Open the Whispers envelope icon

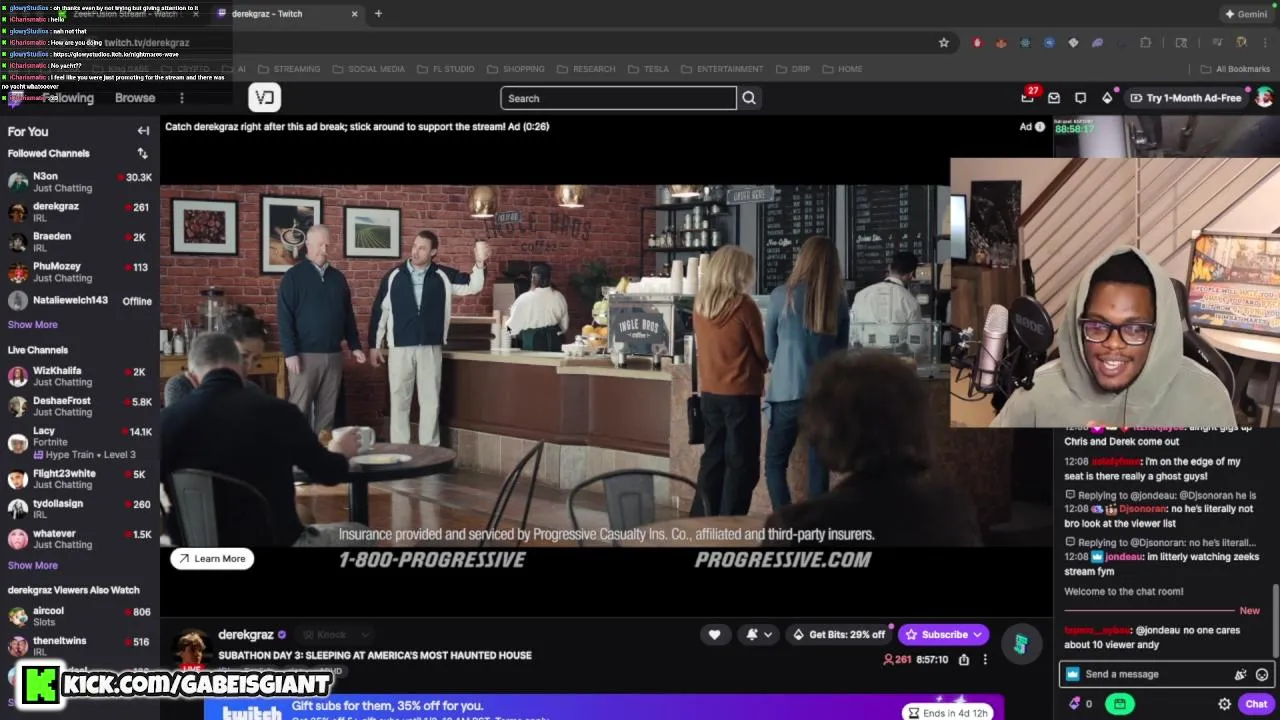[1054, 98]
